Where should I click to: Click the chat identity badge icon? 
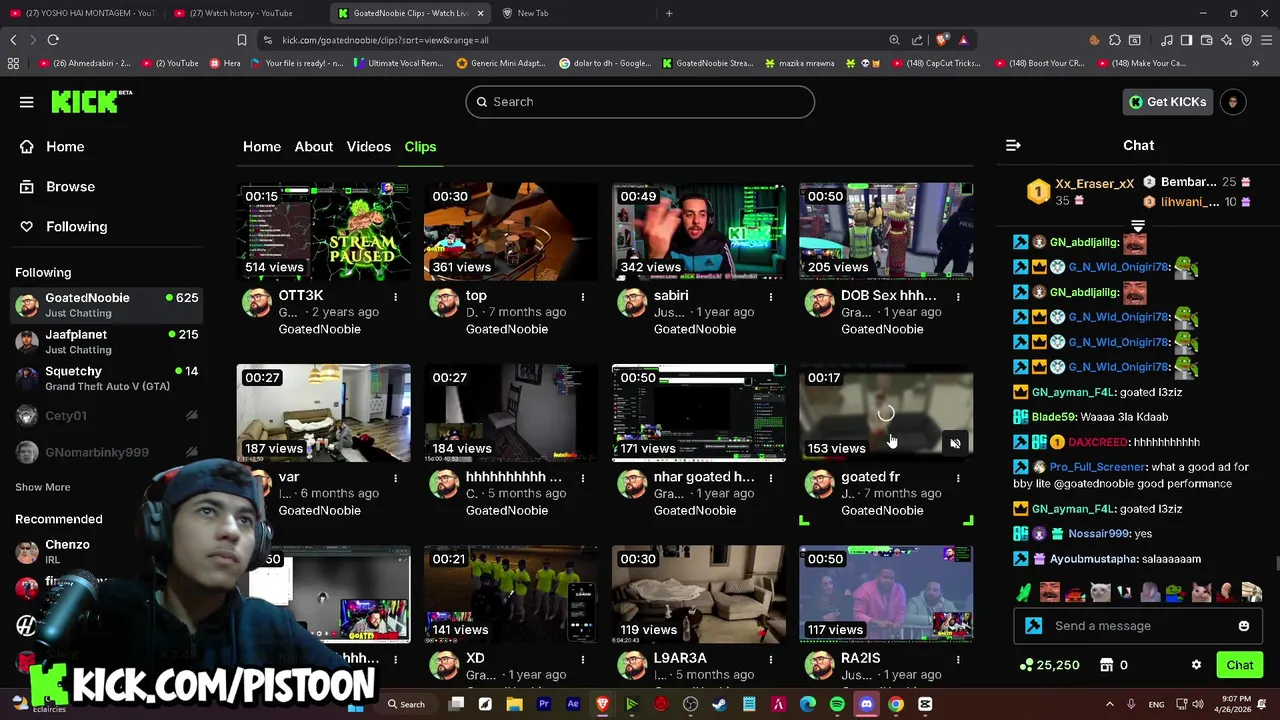click(x=1034, y=626)
